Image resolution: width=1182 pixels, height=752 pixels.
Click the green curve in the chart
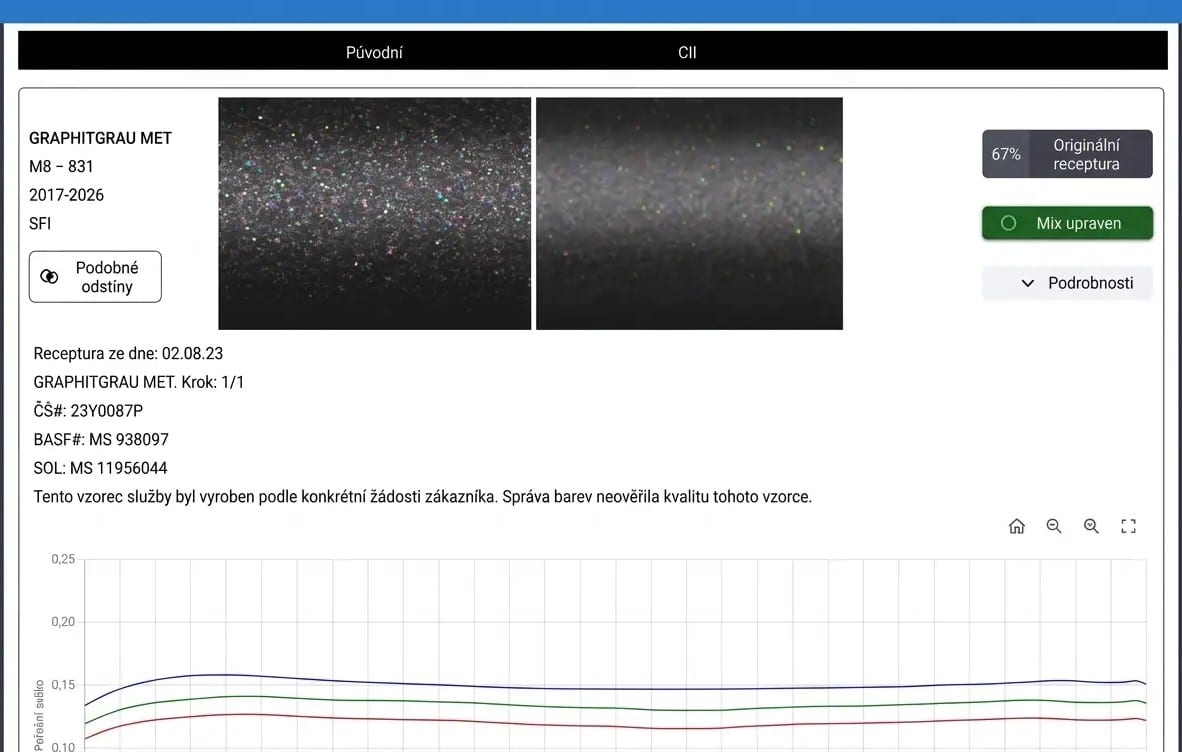pos(500,705)
